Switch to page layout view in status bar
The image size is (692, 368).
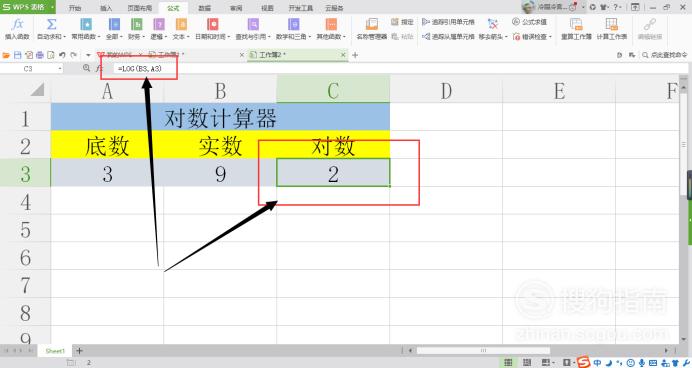click(x=527, y=363)
